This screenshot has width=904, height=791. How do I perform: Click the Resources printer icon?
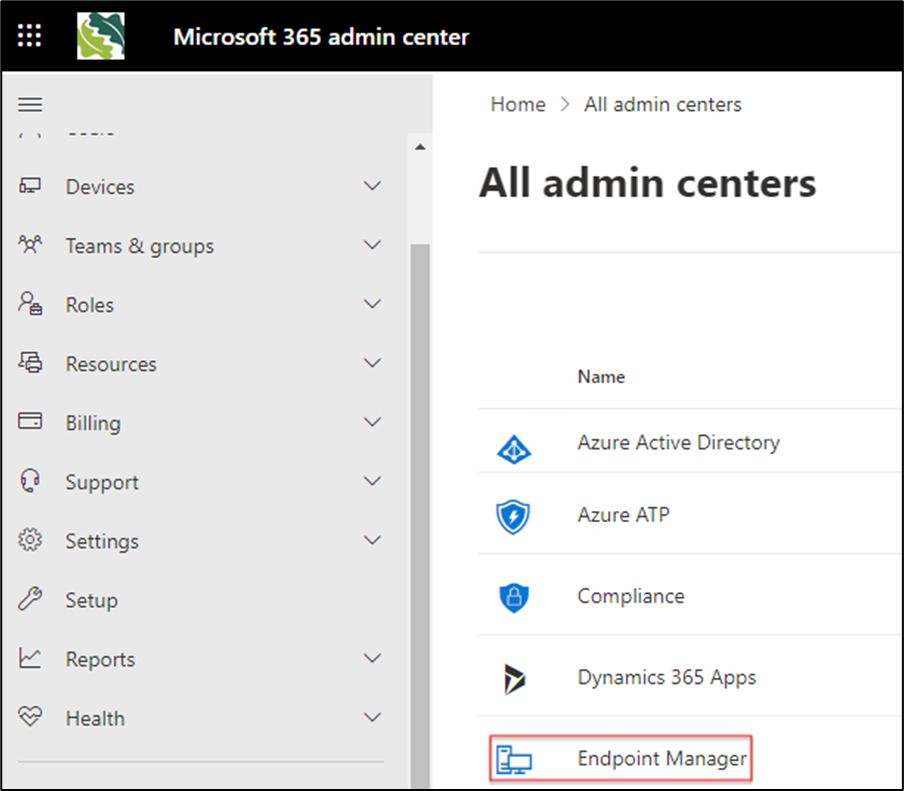(x=30, y=363)
